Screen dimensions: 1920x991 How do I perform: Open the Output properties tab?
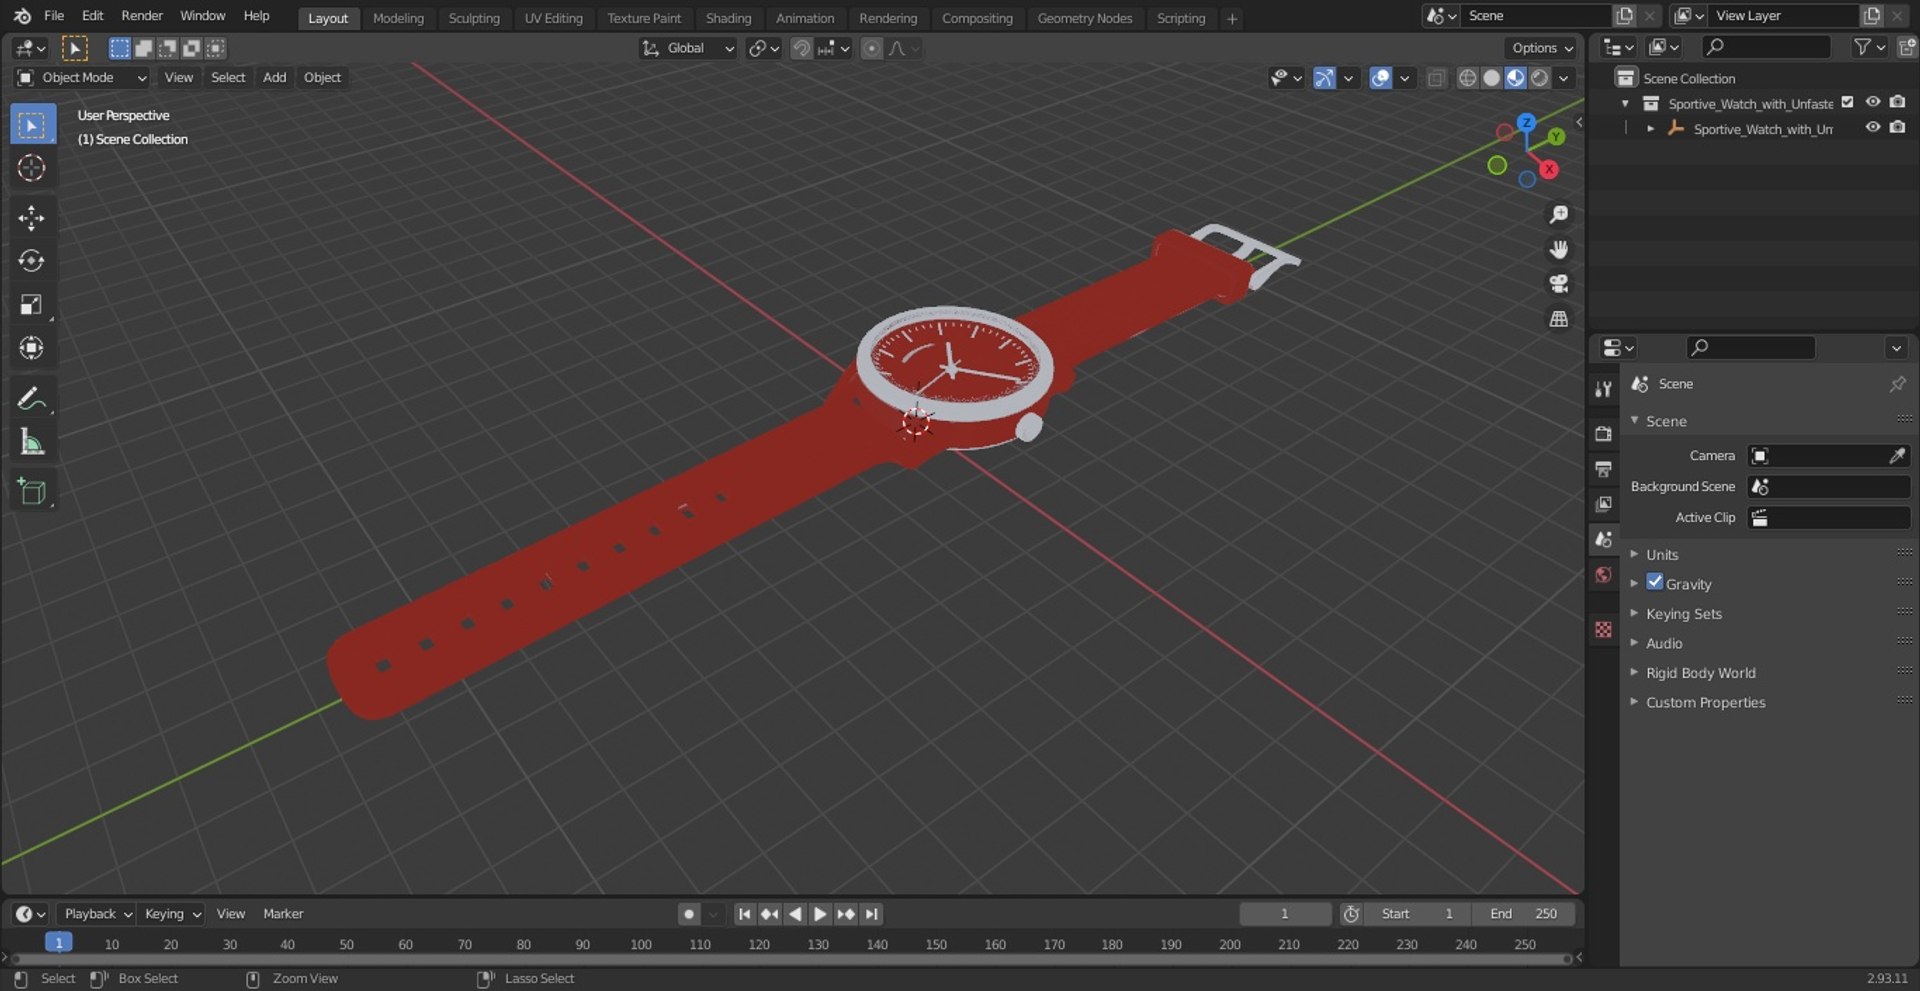pos(1604,469)
